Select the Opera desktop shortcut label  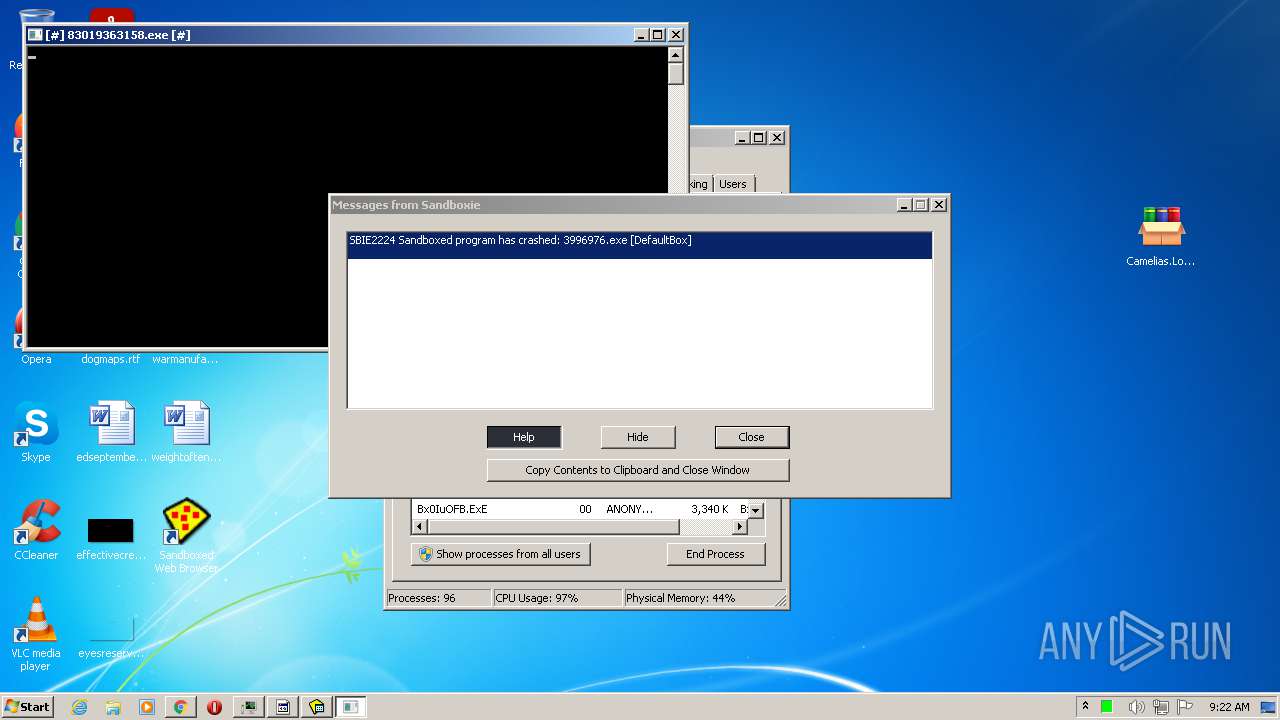36,359
